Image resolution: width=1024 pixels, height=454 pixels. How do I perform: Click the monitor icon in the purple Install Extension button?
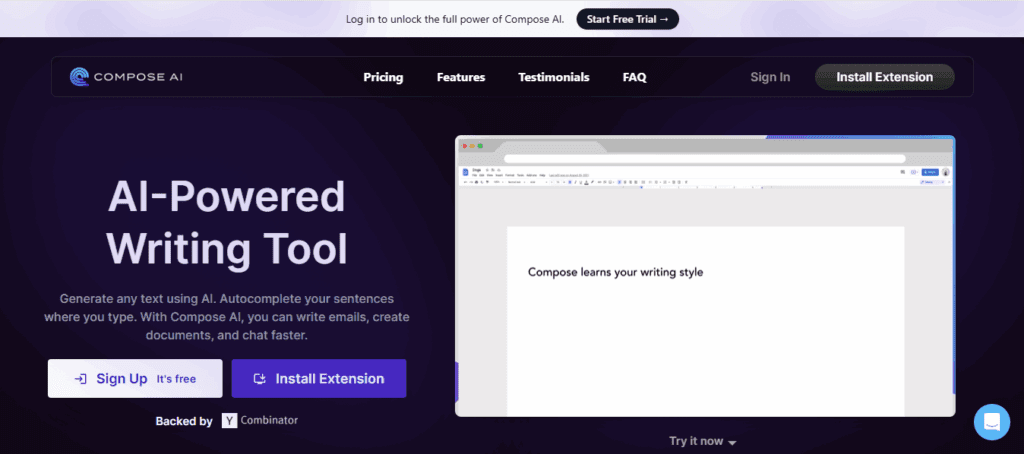click(260, 379)
